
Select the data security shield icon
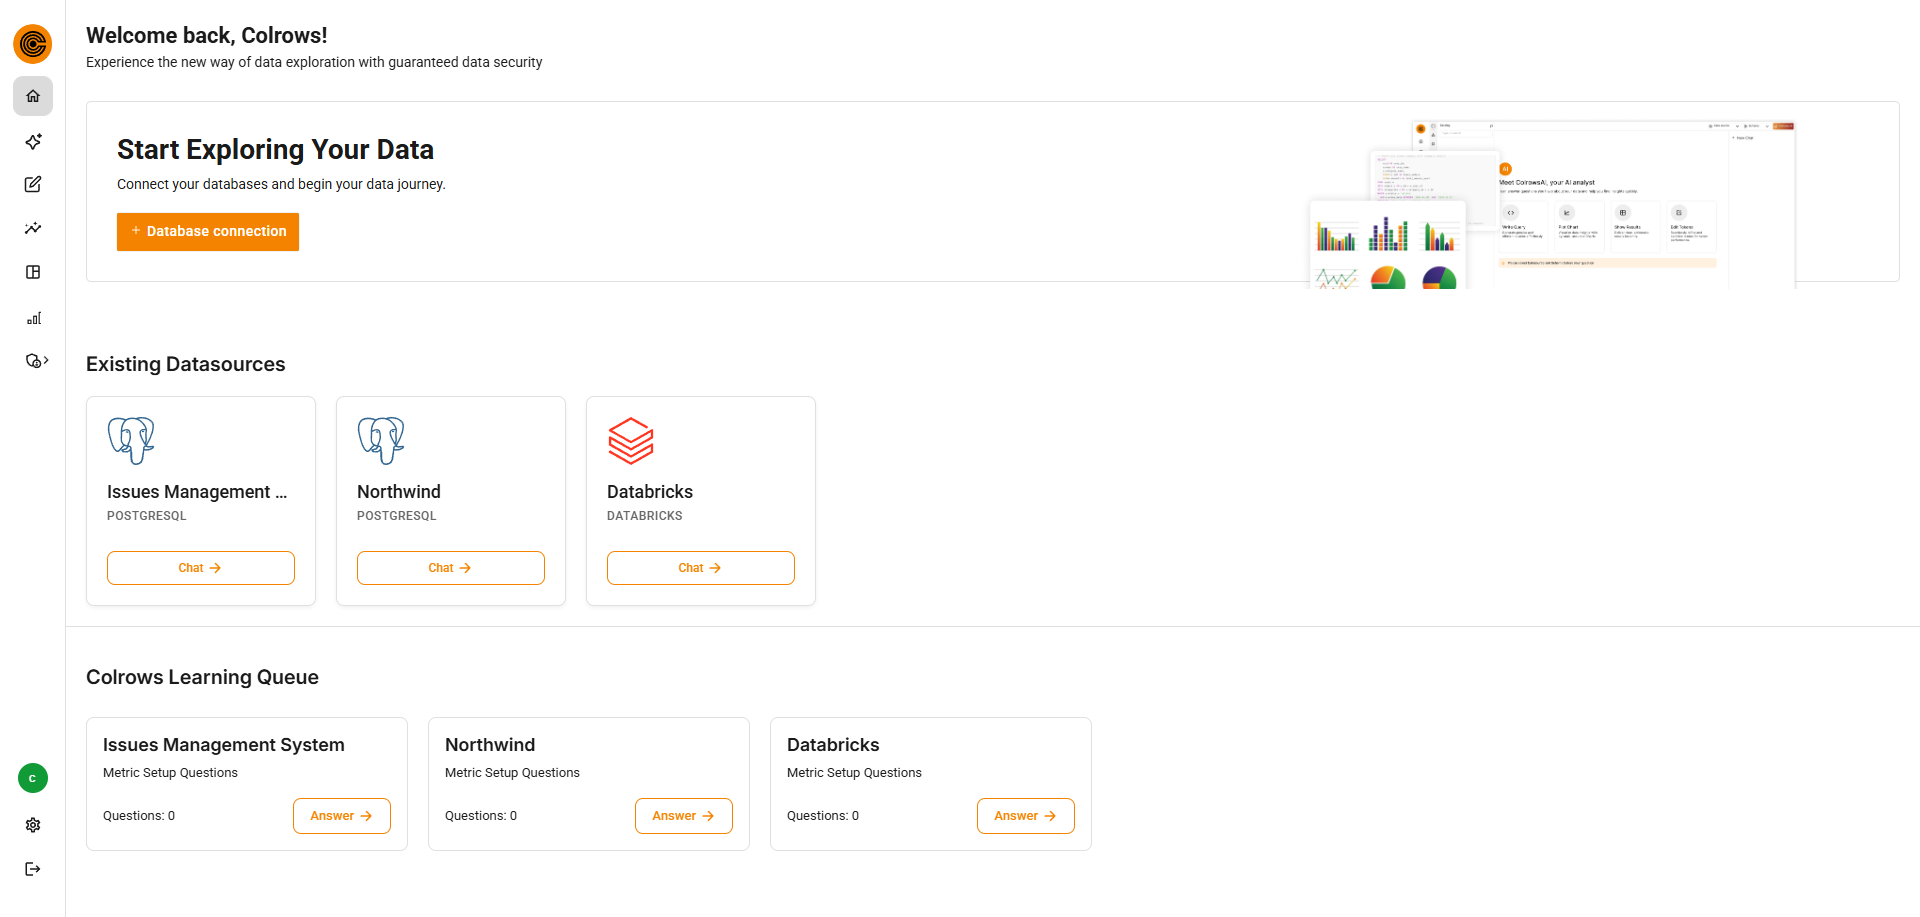[x=33, y=360]
